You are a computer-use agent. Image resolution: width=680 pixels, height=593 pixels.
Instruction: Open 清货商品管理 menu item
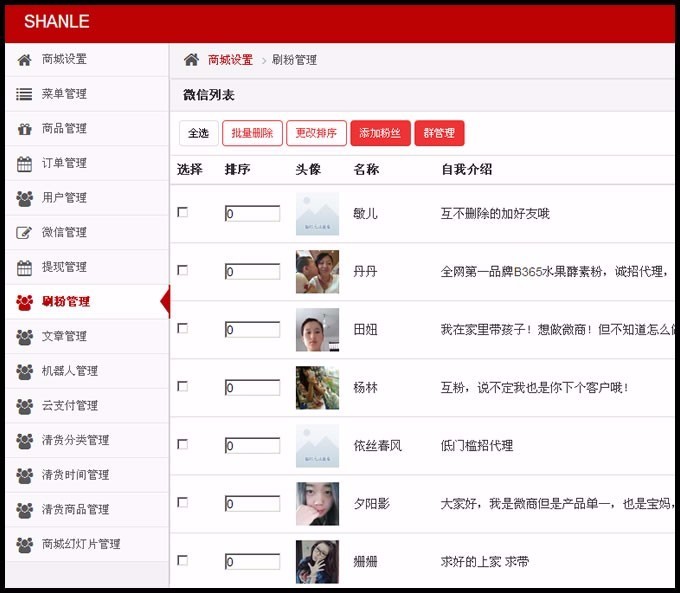click(x=87, y=510)
